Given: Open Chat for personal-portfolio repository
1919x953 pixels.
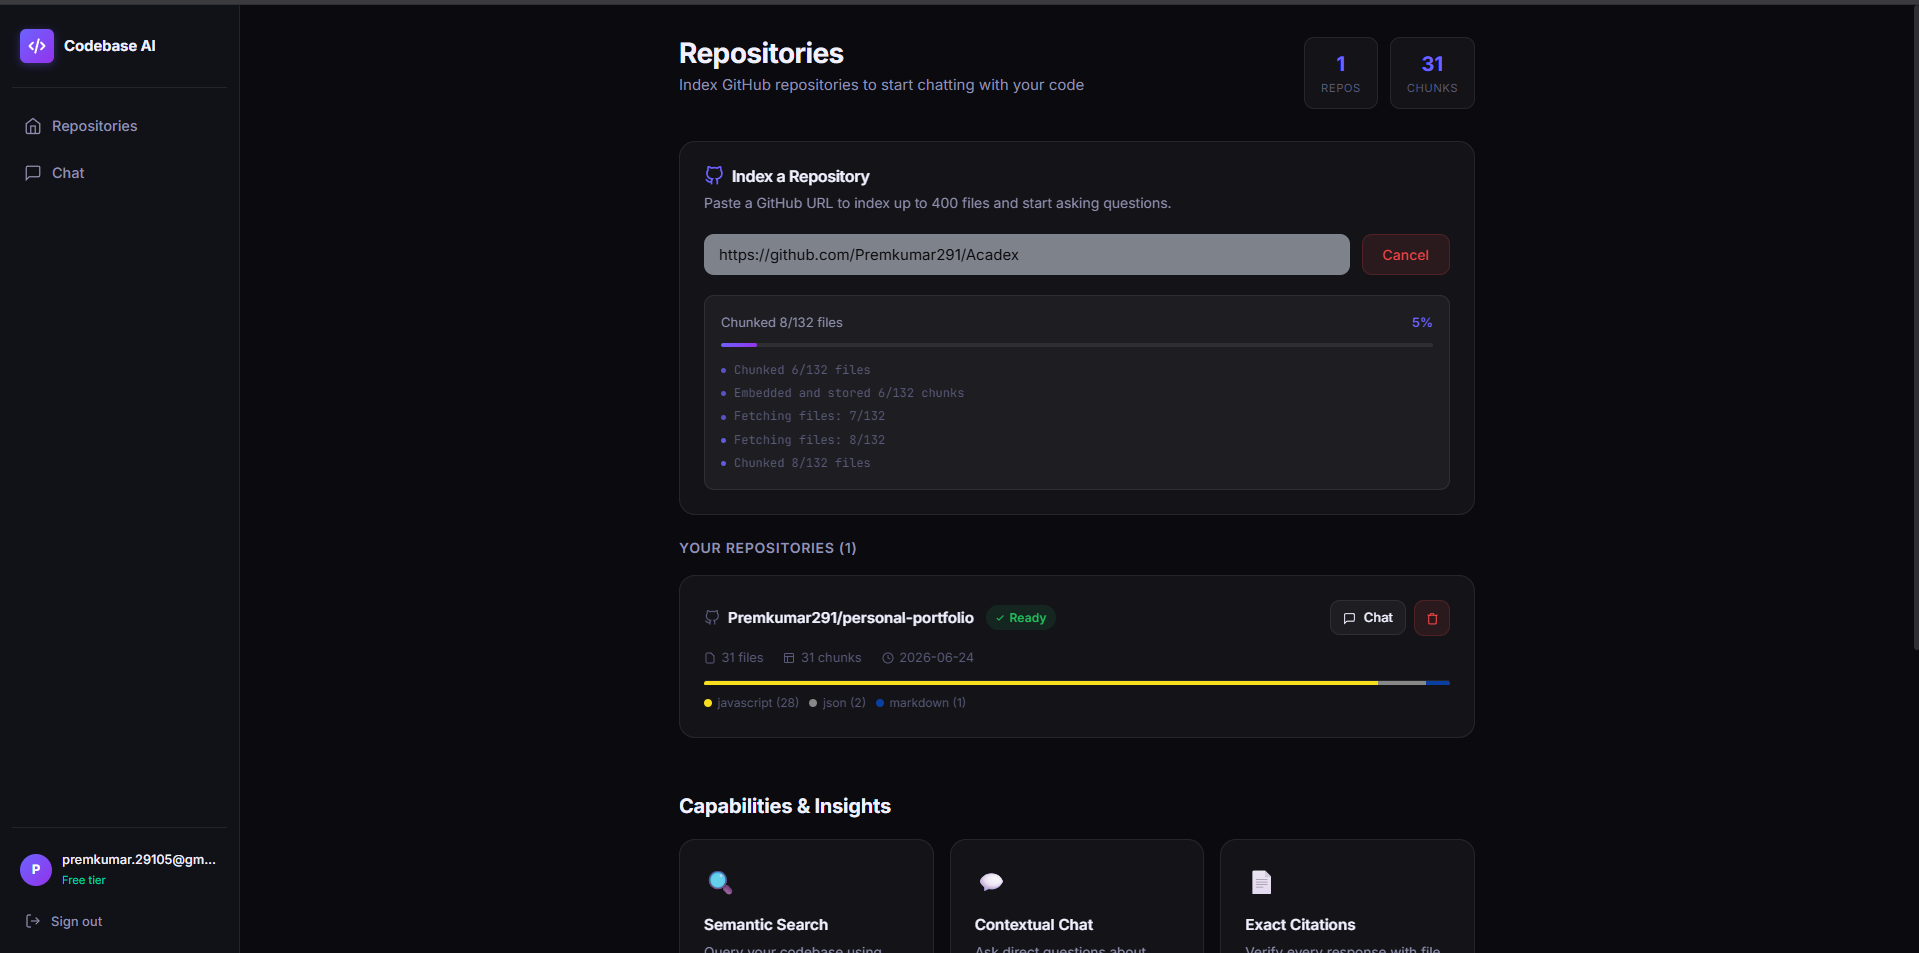Looking at the screenshot, I should [1367, 618].
